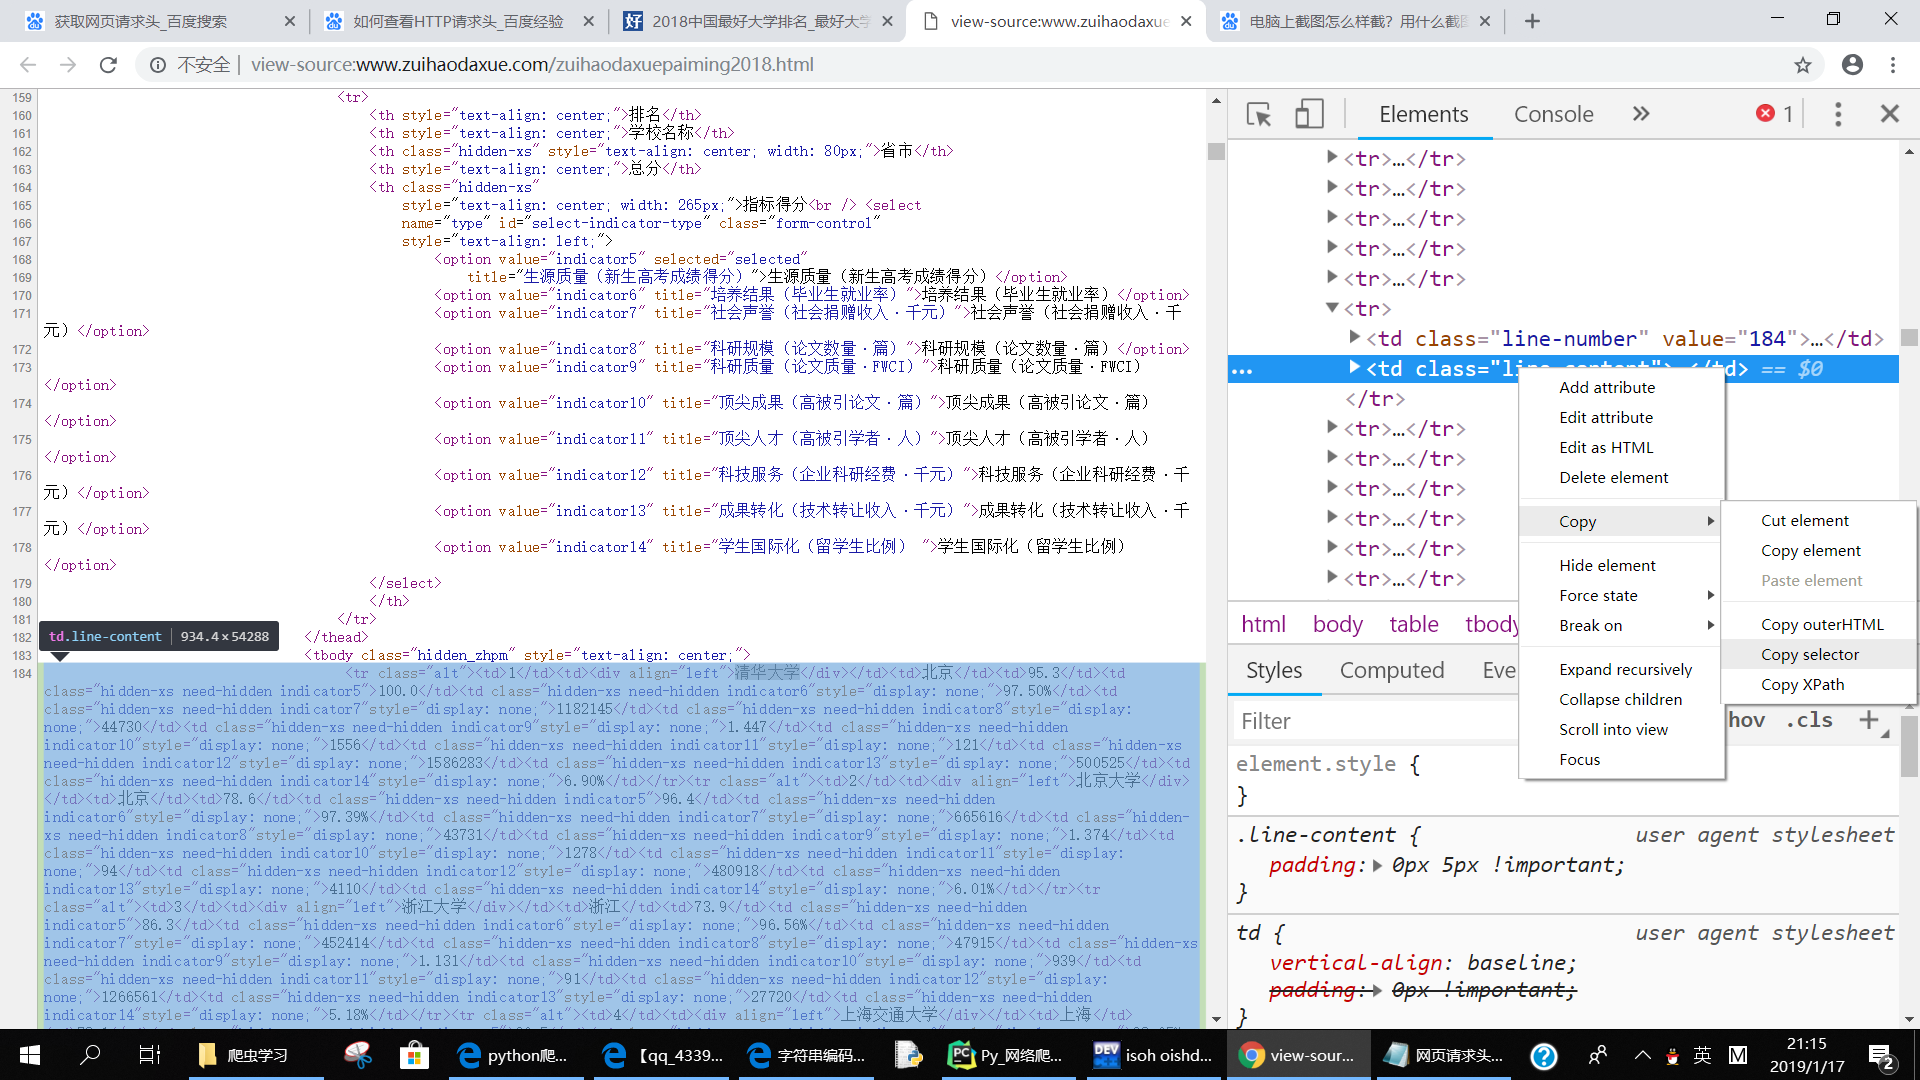This screenshot has width=1920, height=1080.
Task: Select Copy XPath context menu item
Action: 1803,683
